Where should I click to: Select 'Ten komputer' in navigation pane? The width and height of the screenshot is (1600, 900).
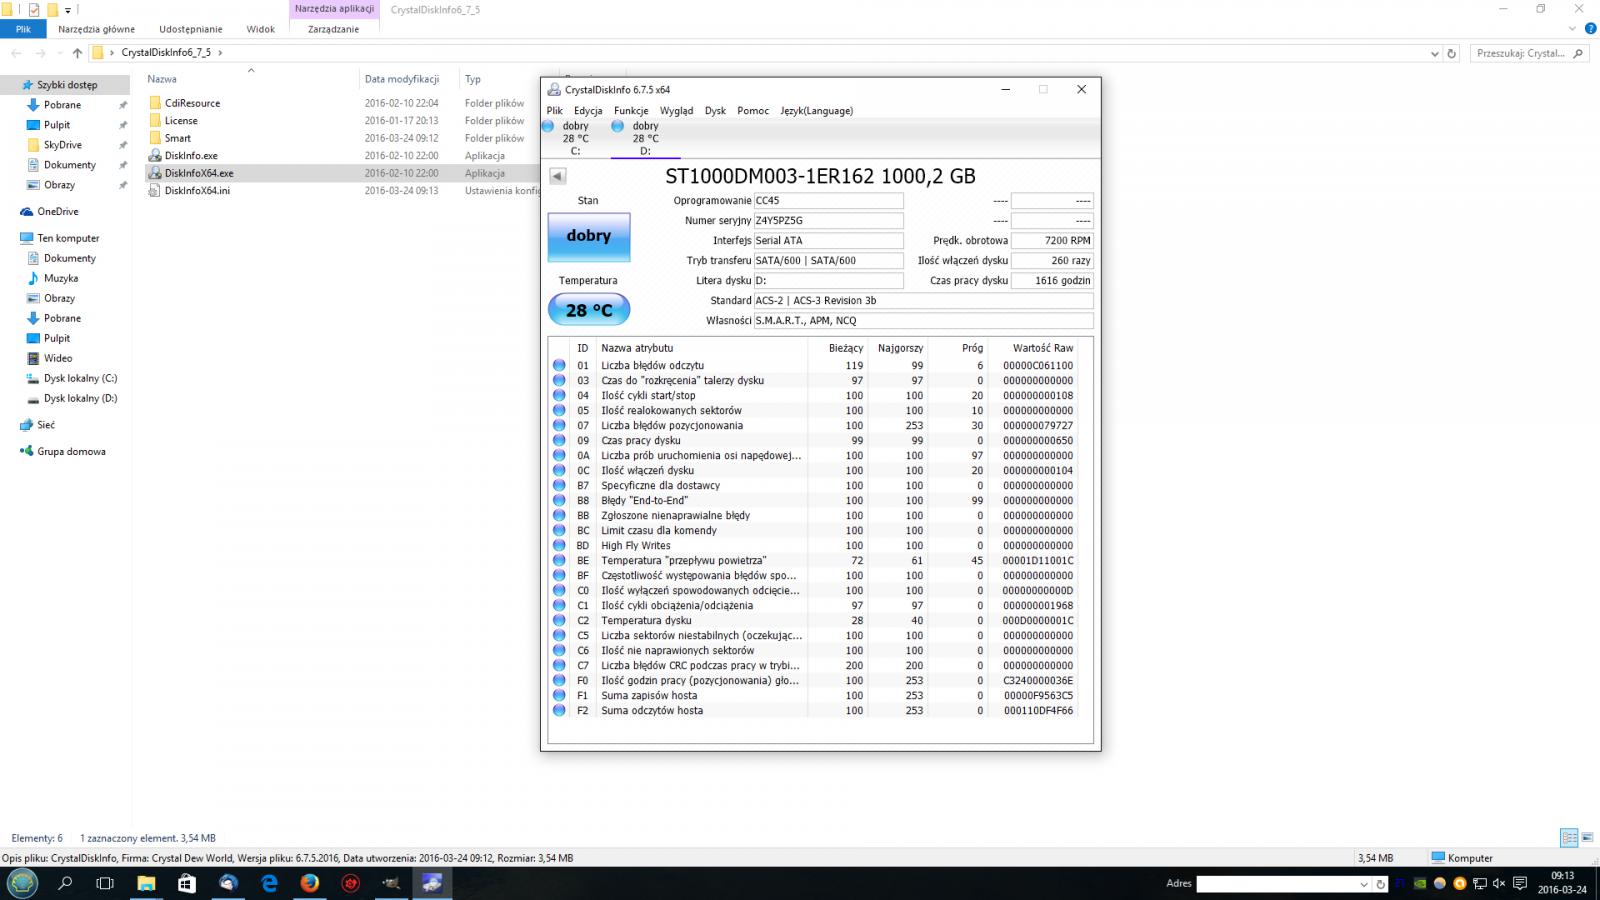pyautogui.click(x=68, y=238)
